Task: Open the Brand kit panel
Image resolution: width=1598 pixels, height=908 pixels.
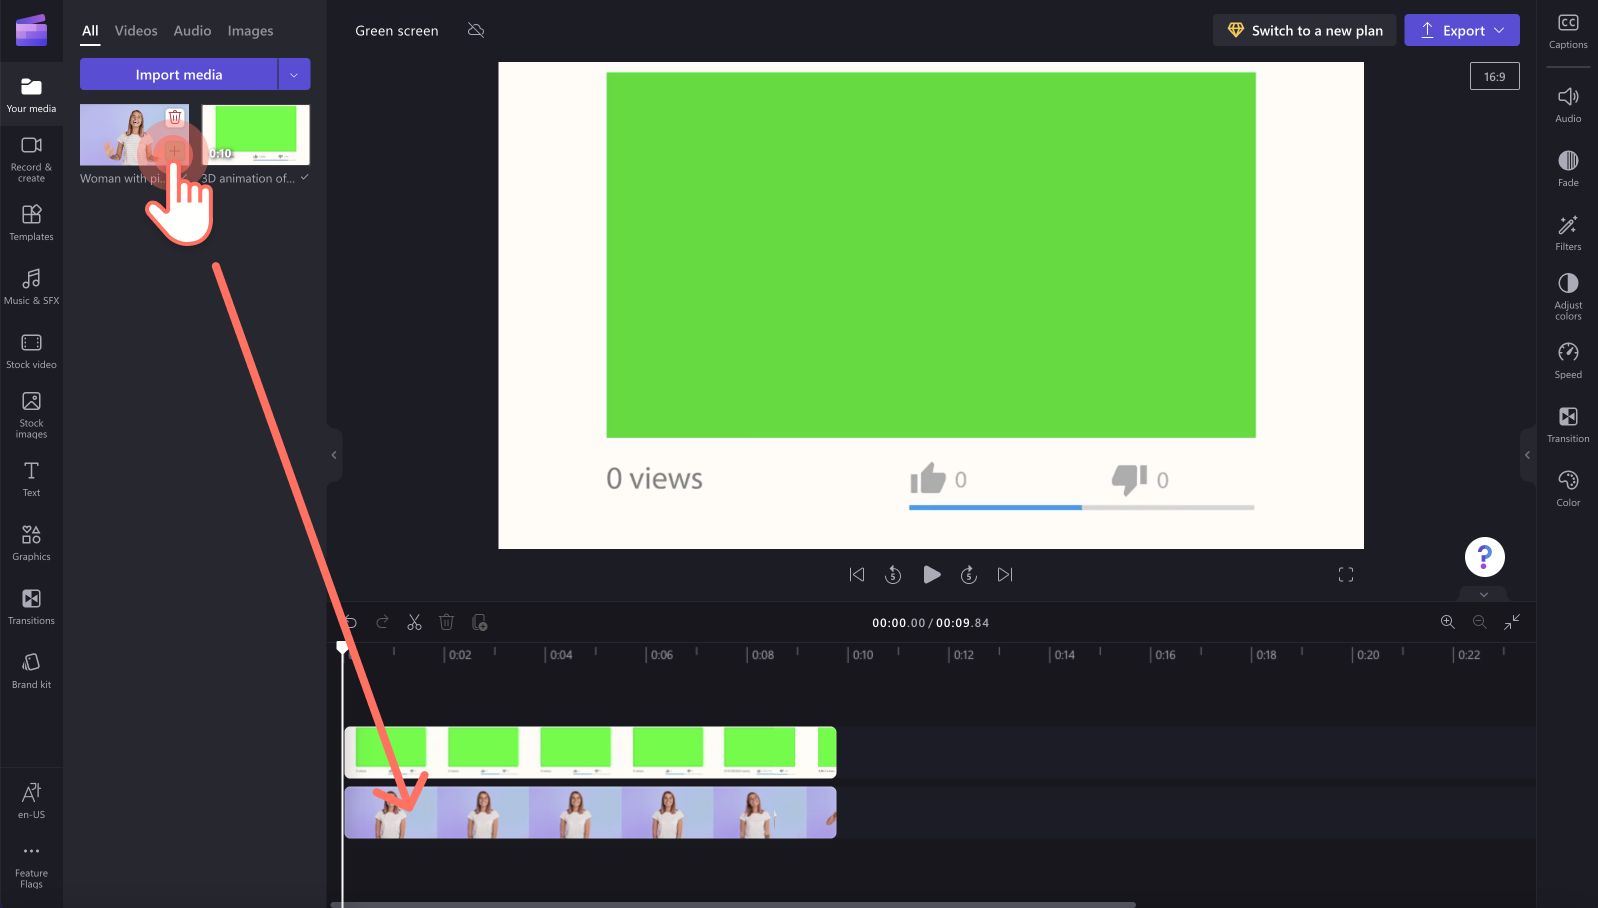Action: pyautogui.click(x=31, y=670)
